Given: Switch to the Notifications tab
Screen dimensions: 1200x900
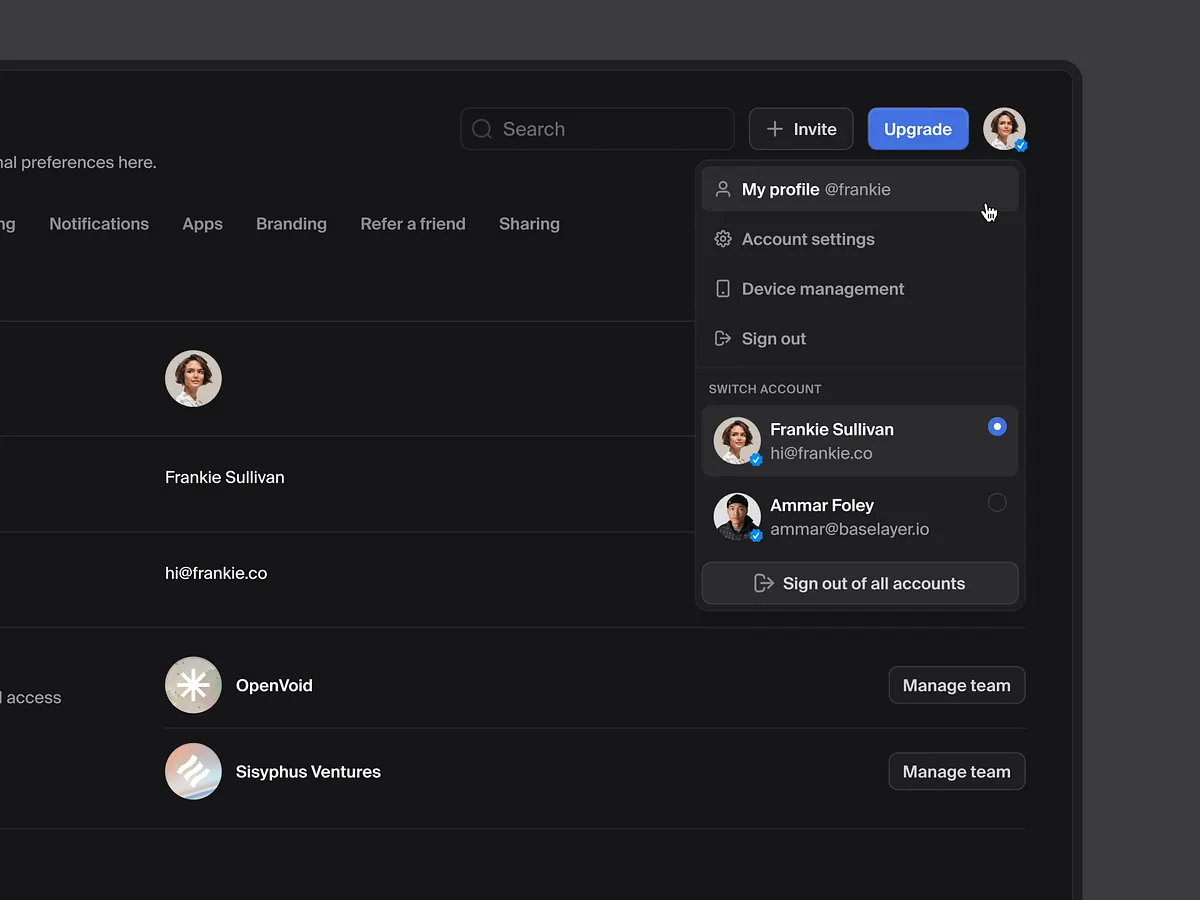Looking at the screenshot, I should point(99,224).
